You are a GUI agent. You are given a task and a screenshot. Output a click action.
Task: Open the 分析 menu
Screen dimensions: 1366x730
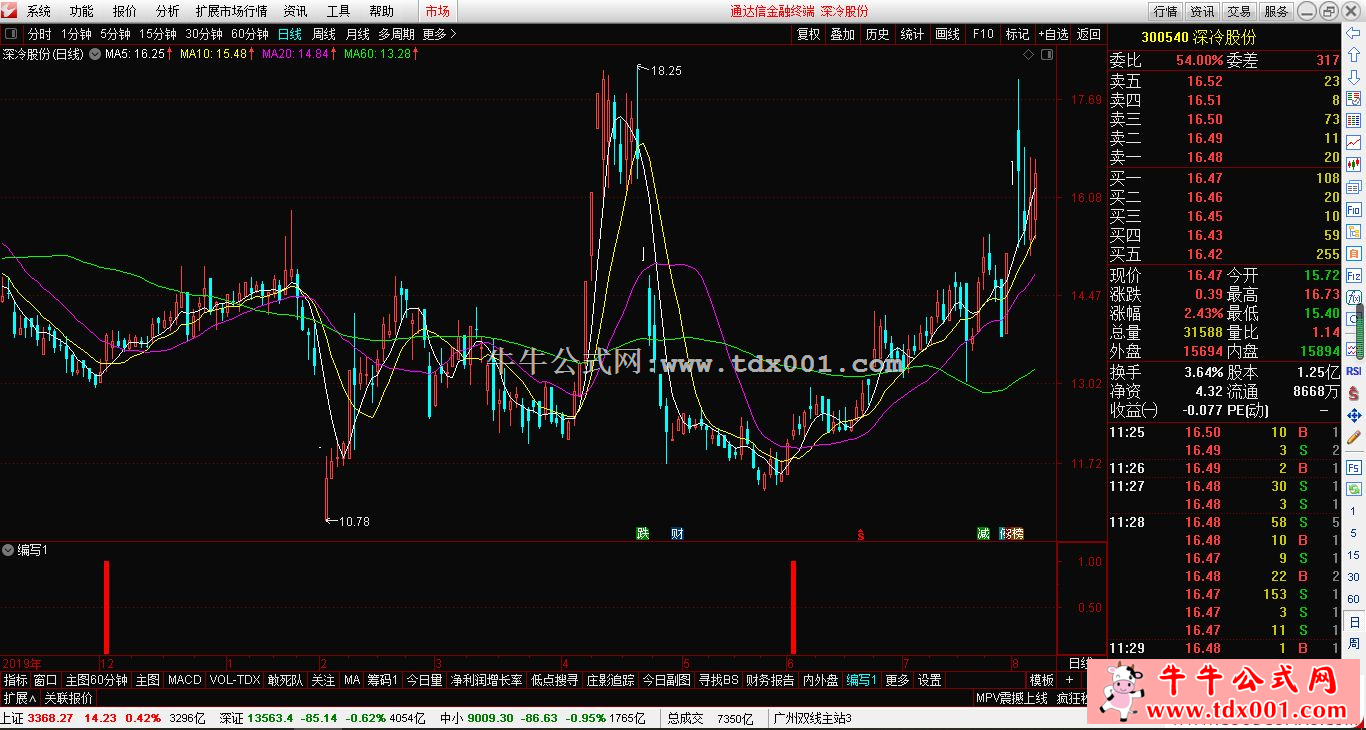coord(168,12)
